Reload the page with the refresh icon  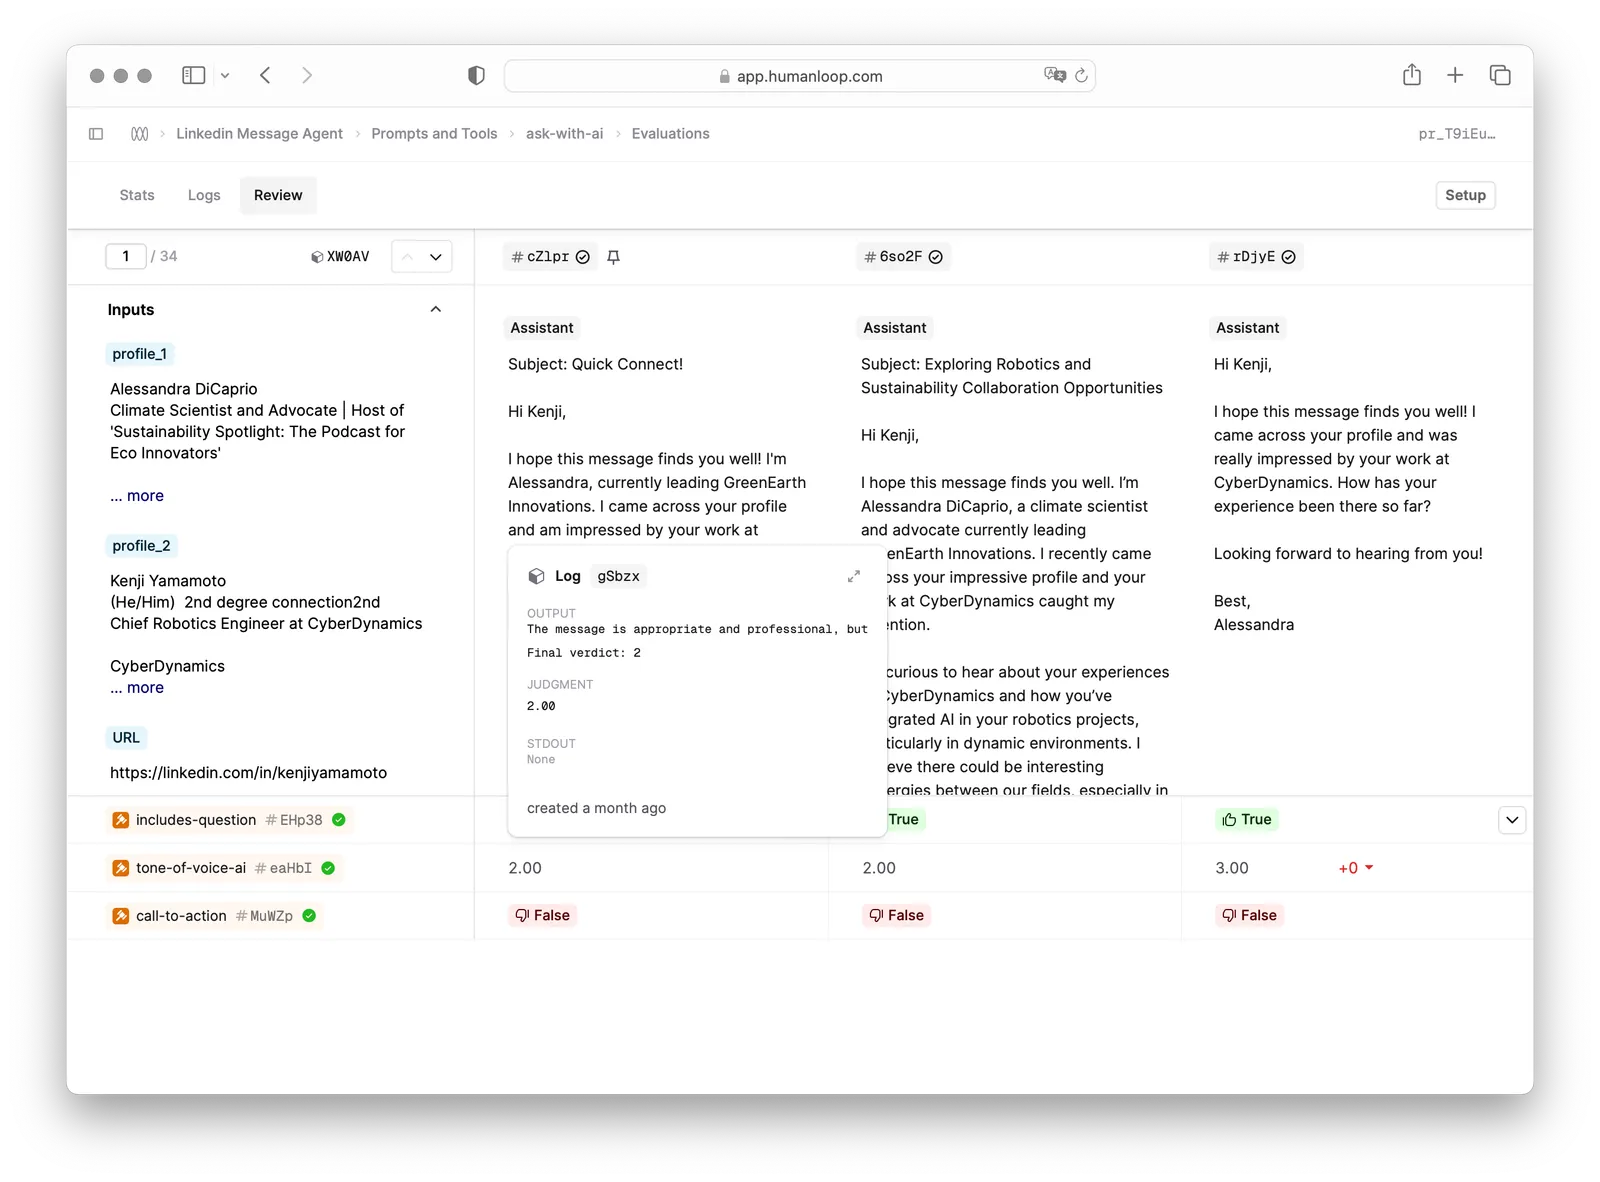pyautogui.click(x=1081, y=75)
